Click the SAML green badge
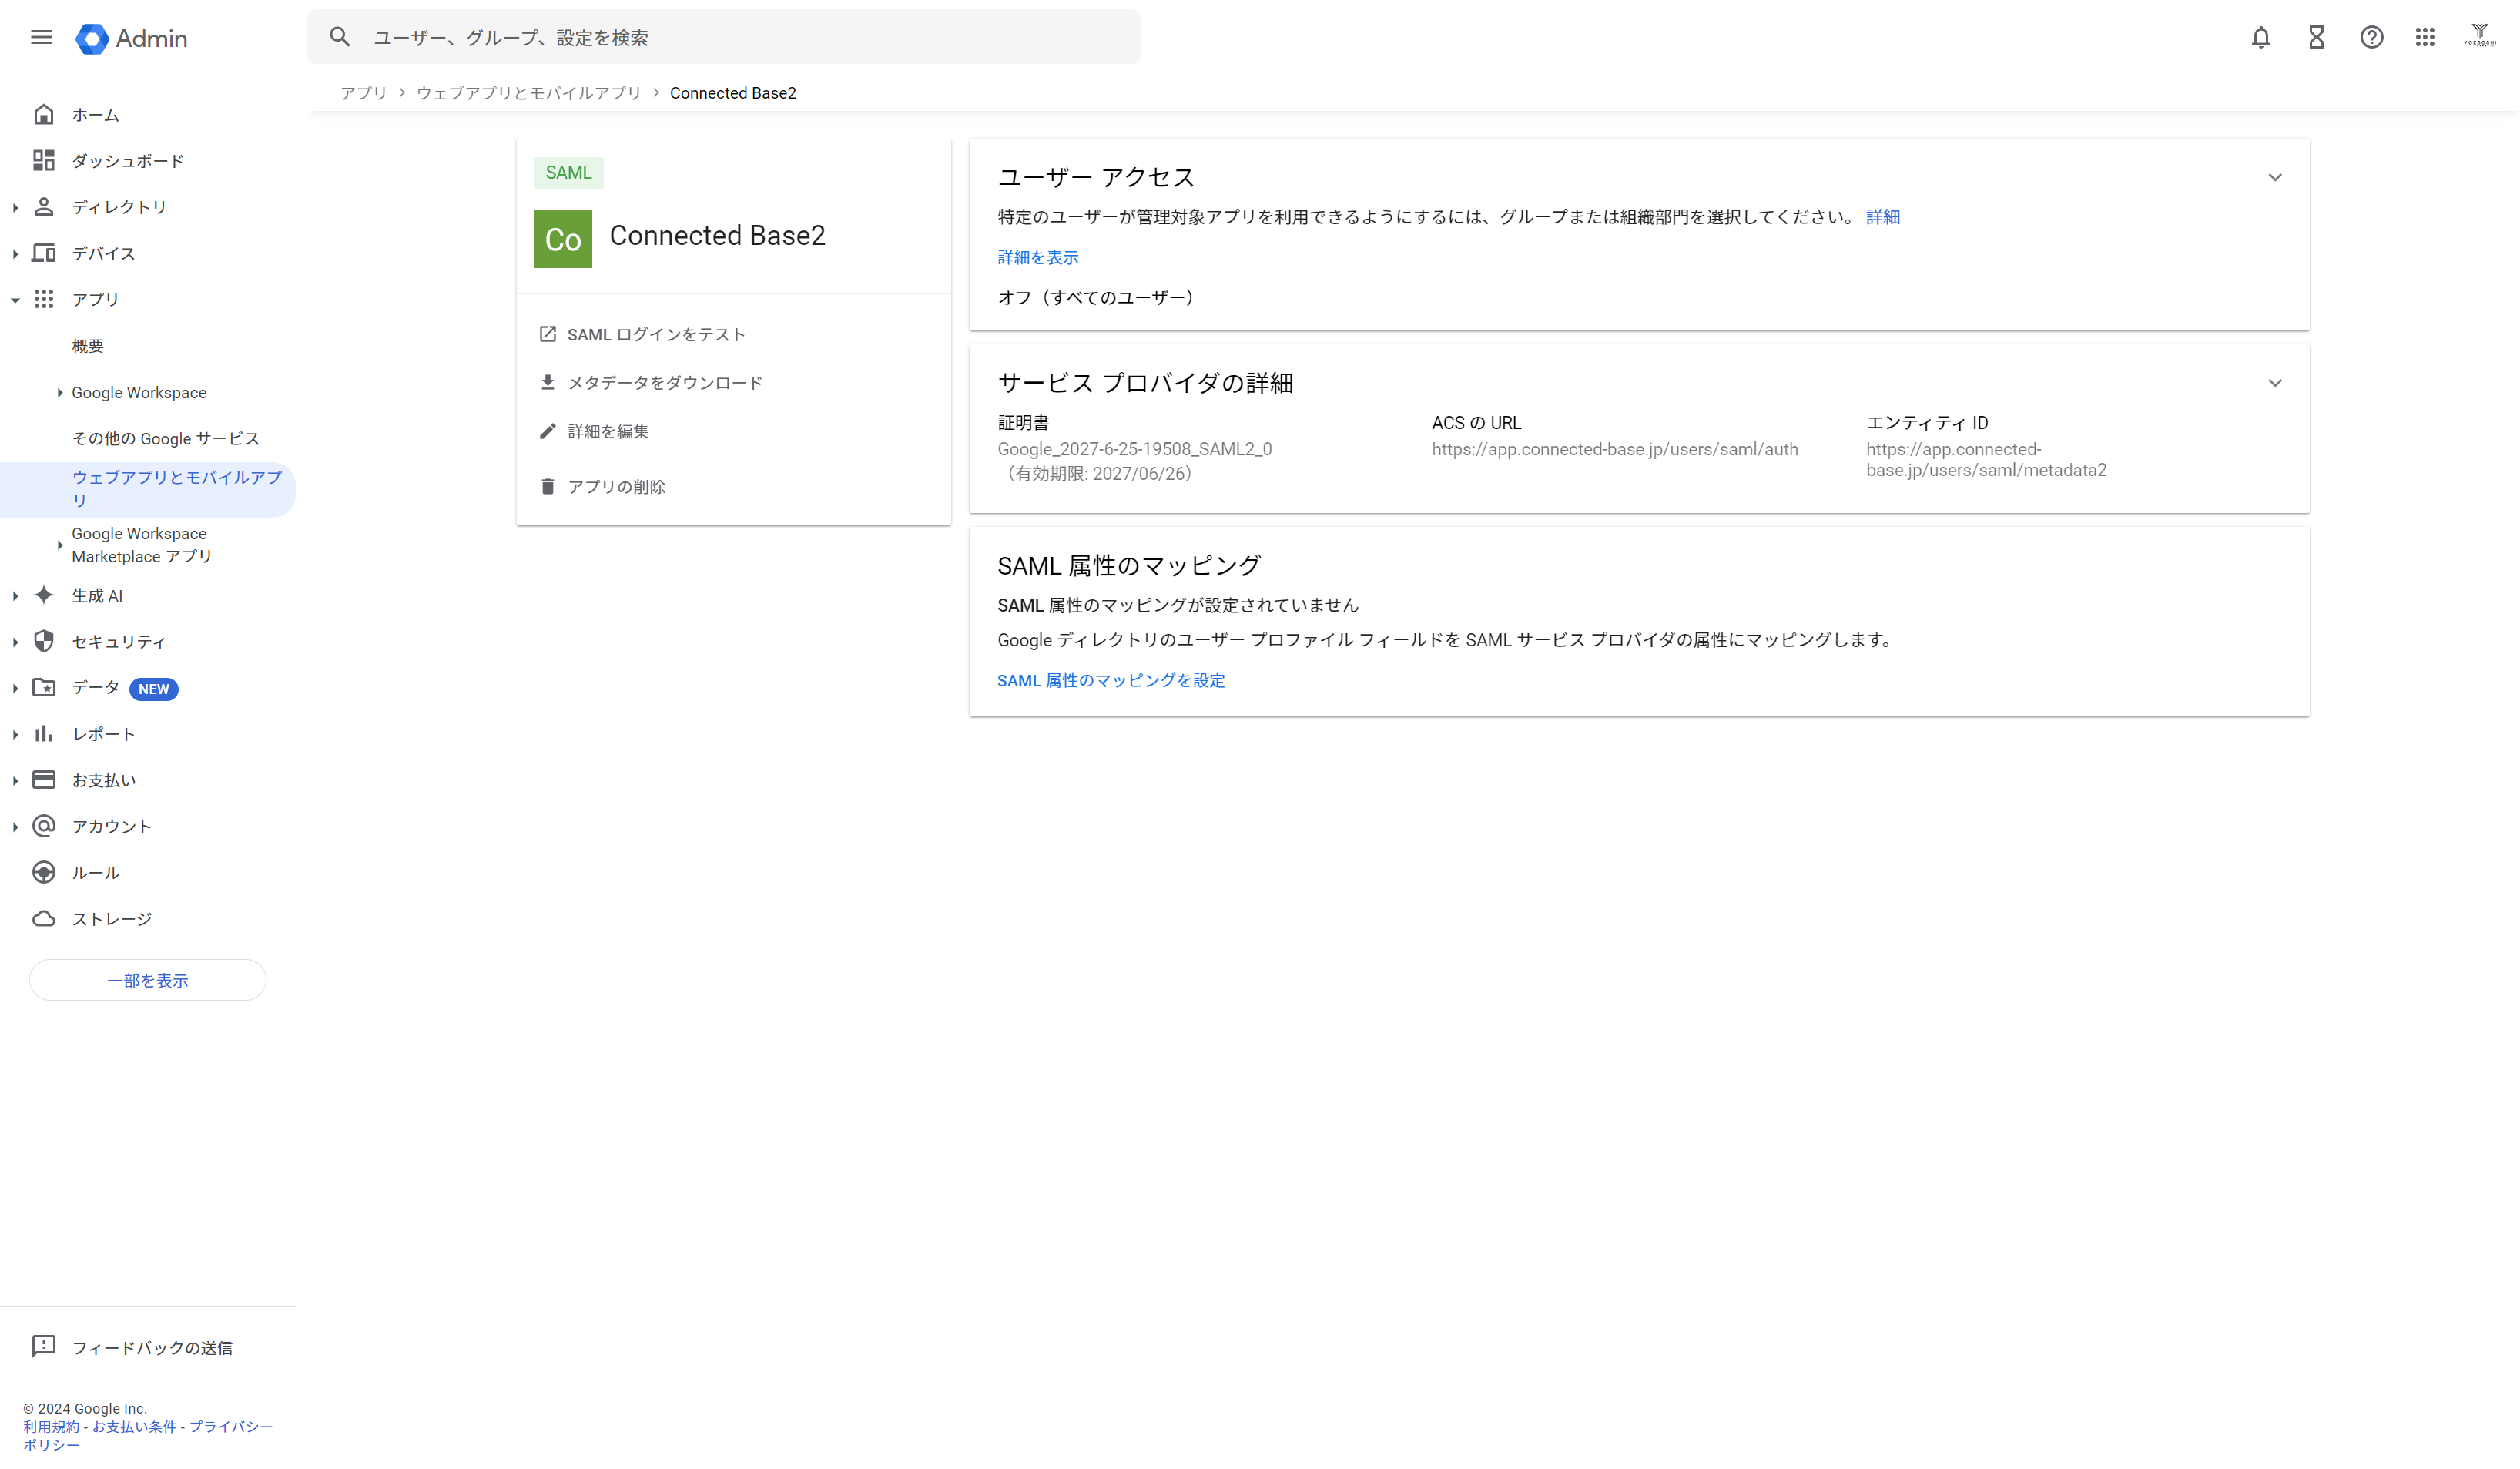The image size is (2520, 1469). click(x=568, y=173)
